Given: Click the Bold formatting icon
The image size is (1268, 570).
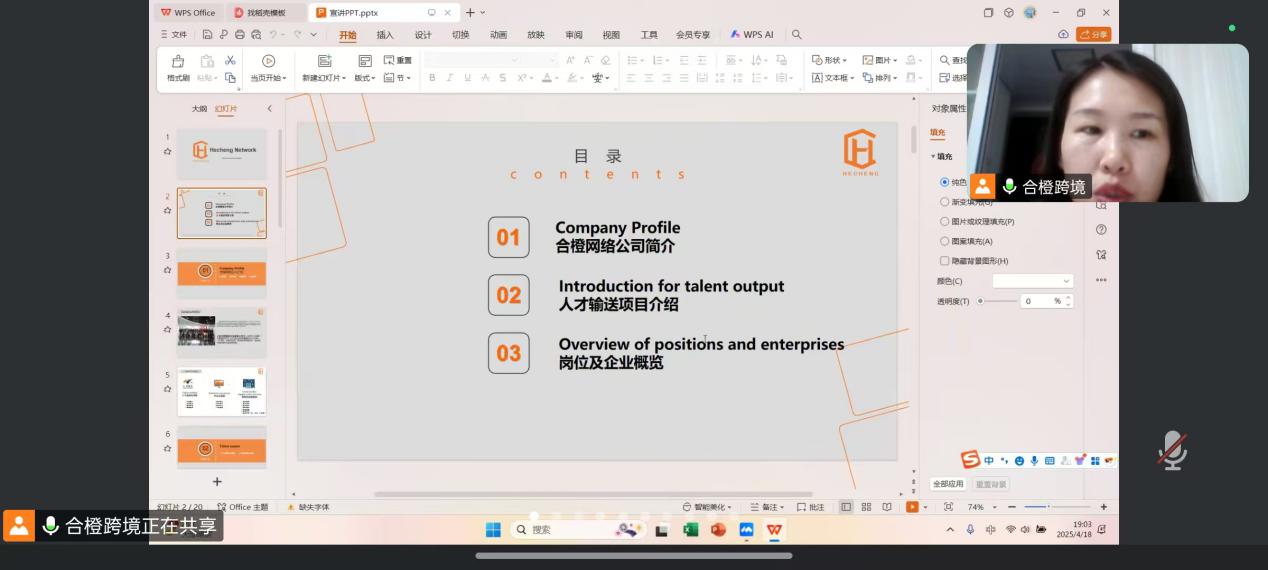Looking at the screenshot, I should (x=432, y=78).
